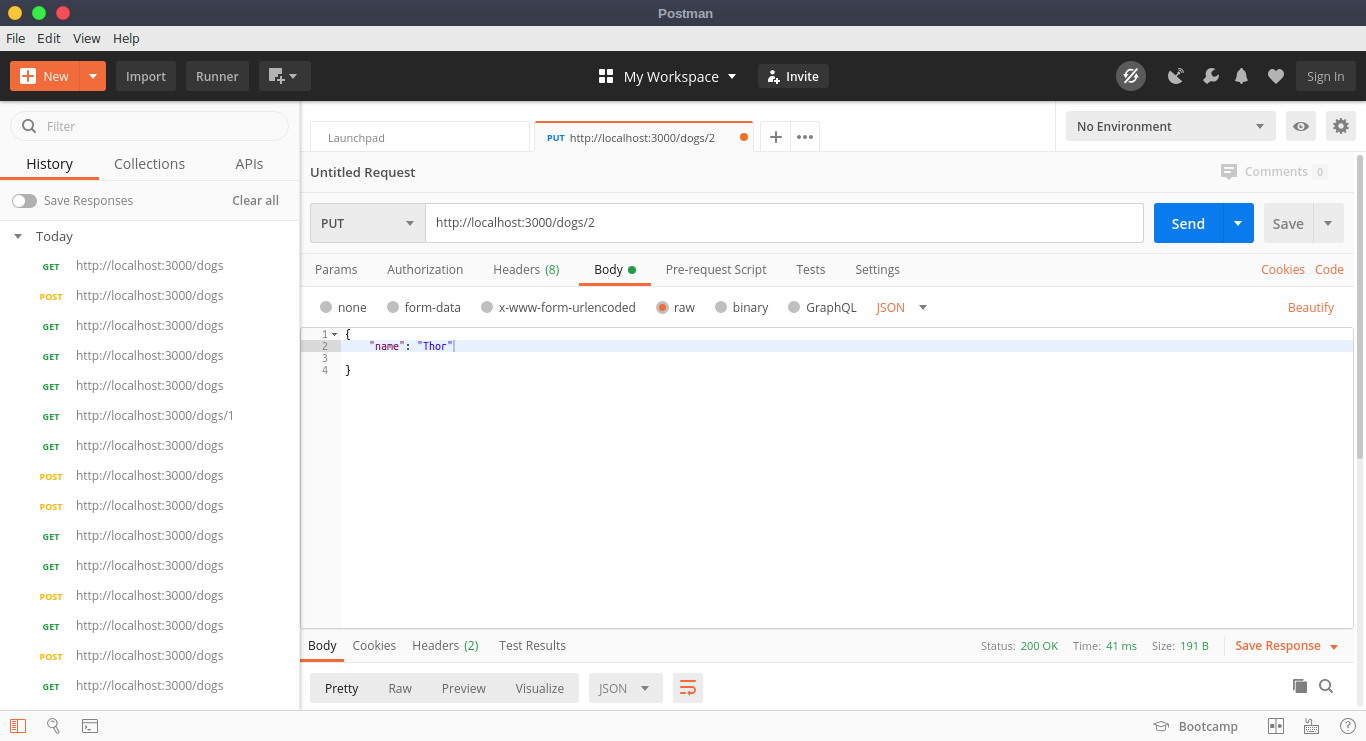Copy the response with the copy icon
The width and height of the screenshot is (1366, 741).
1300,686
